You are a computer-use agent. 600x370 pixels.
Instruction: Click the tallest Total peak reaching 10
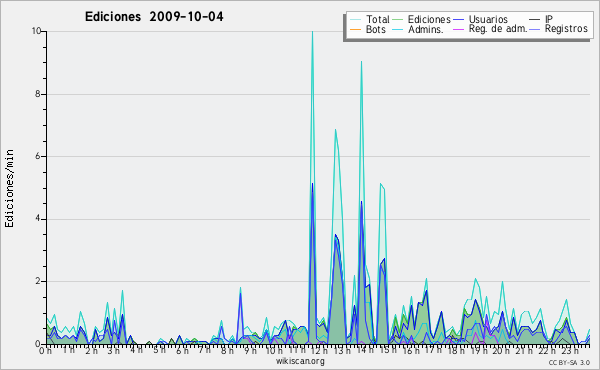[313, 32]
